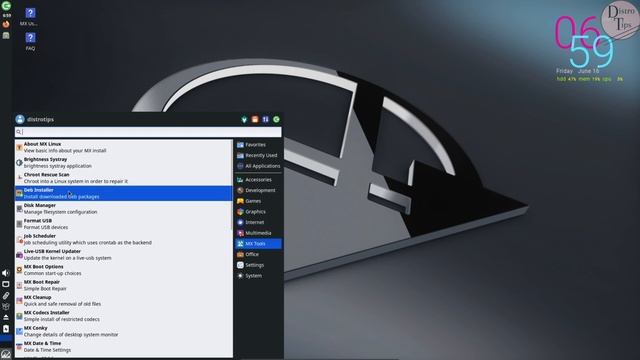Screen dimensions: 640x360
Task: Click the eject removable drives icon
Action: [x=6, y=317]
